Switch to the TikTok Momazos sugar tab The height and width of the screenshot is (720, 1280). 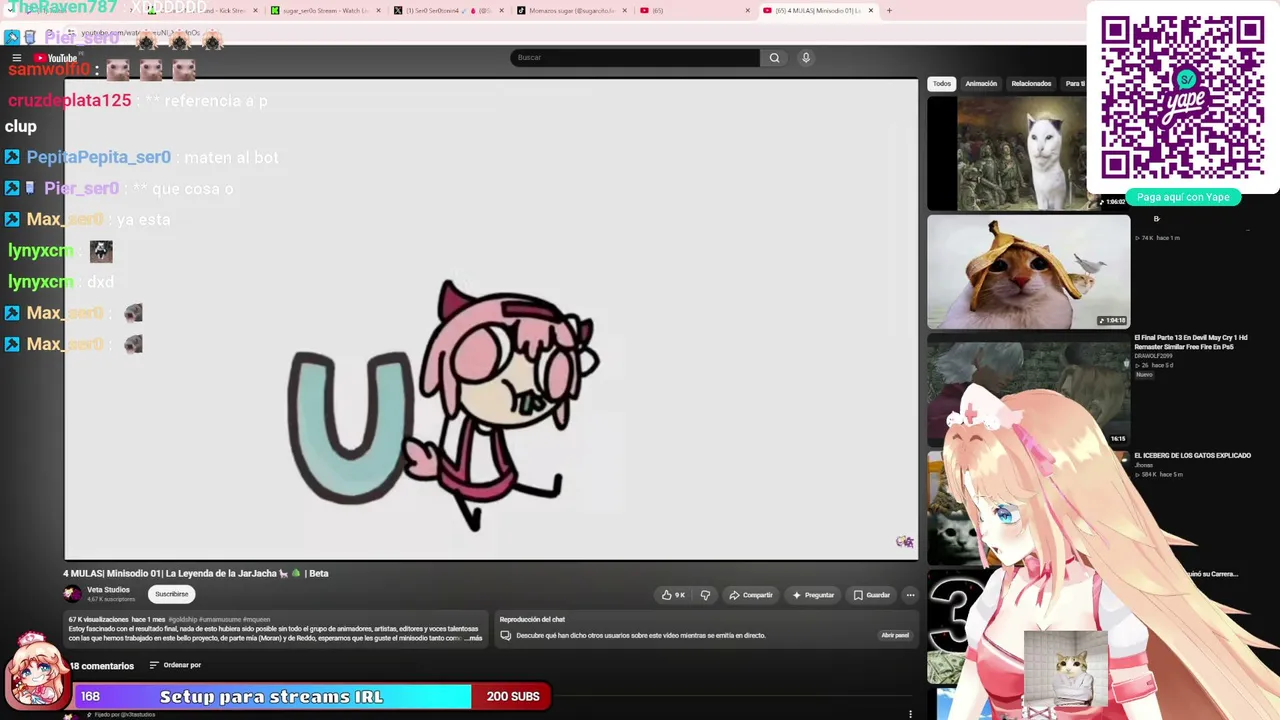pos(571,11)
